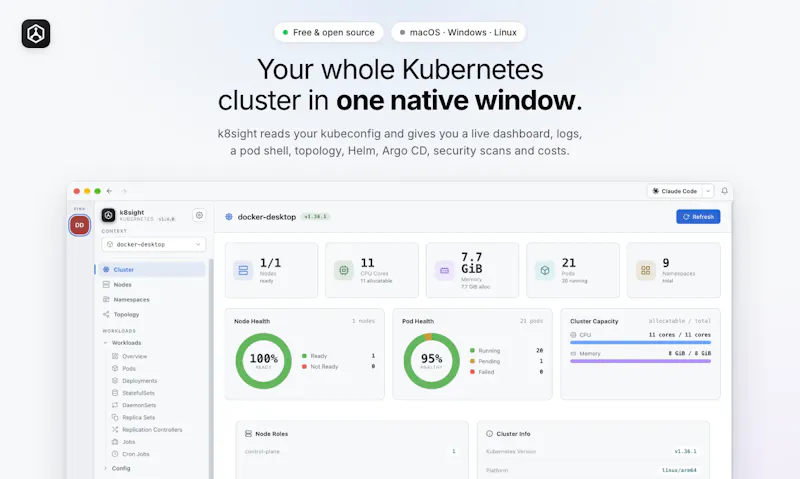Click the Free & open source badge
The width and height of the screenshot is (800, 479).
[329, 32]
